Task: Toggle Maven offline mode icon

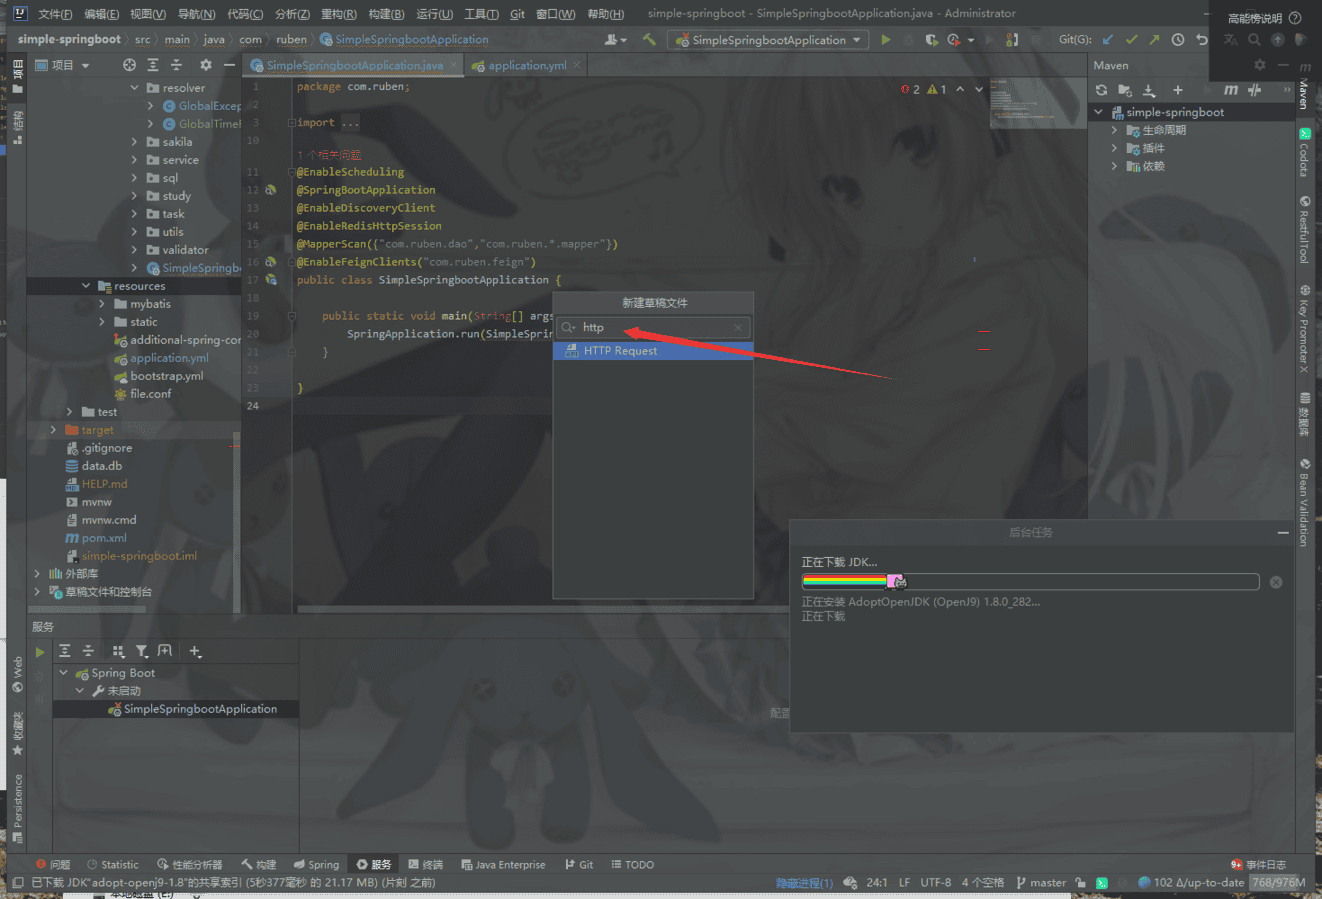Action: click(x=1254, y=90)
